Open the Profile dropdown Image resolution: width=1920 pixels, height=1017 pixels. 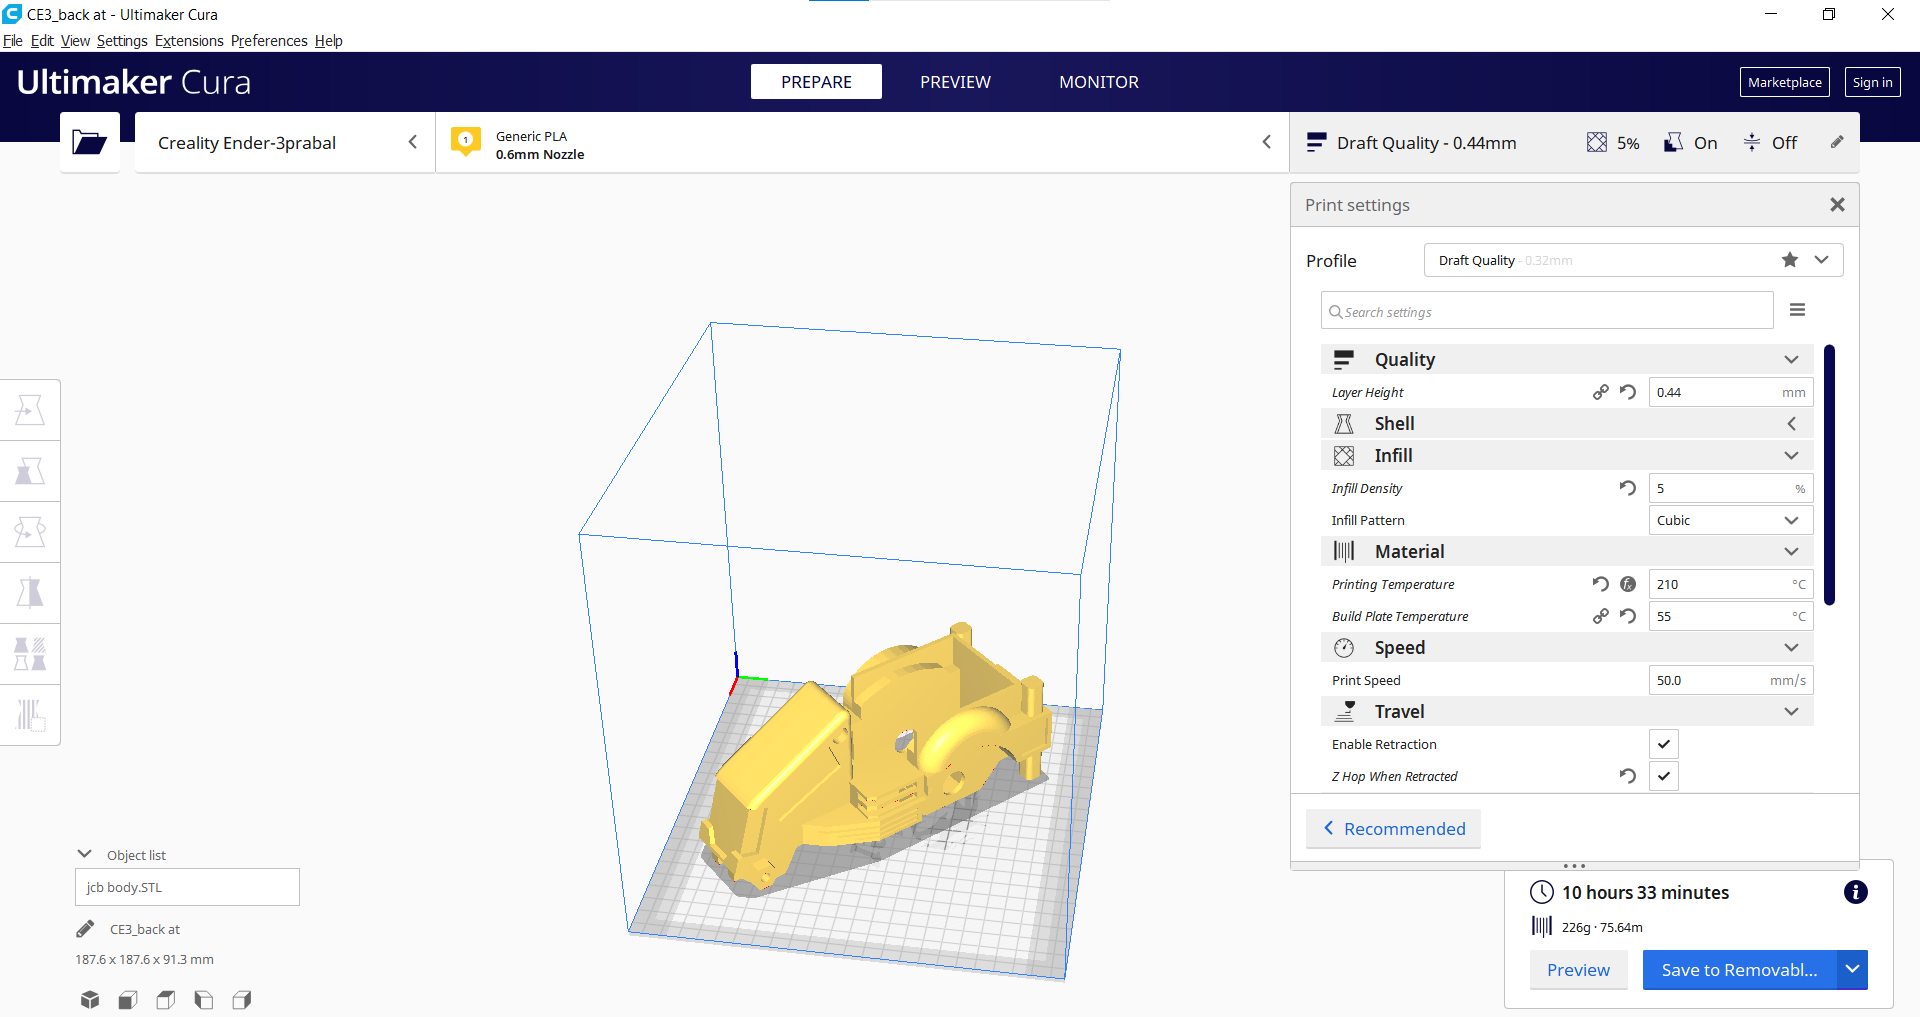[1634, 260]
